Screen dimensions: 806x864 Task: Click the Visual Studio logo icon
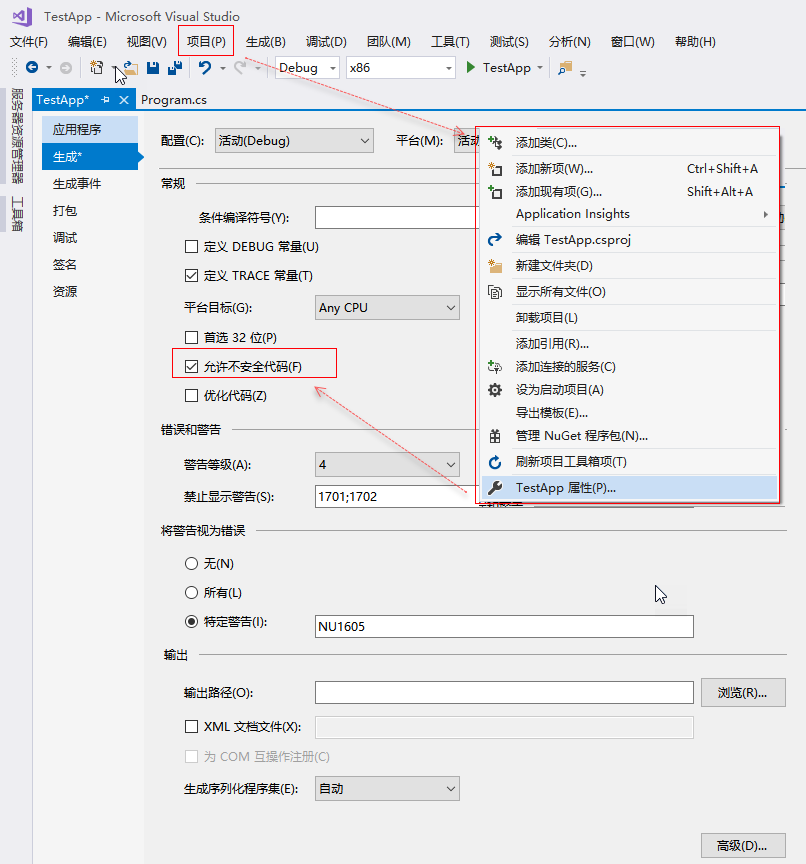point(23,17)
